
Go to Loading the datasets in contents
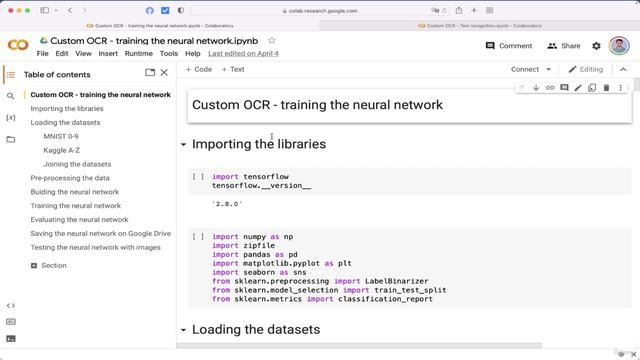pyautogui.click(x=65, y=122)
